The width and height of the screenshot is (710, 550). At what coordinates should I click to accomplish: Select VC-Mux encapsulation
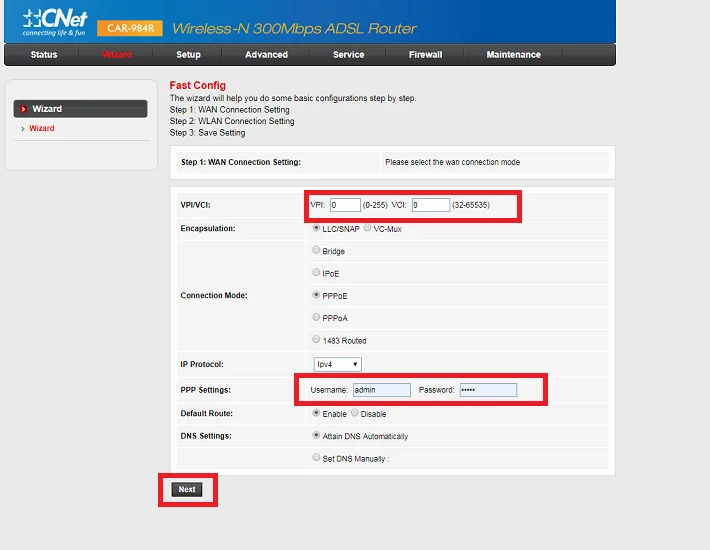367,228
